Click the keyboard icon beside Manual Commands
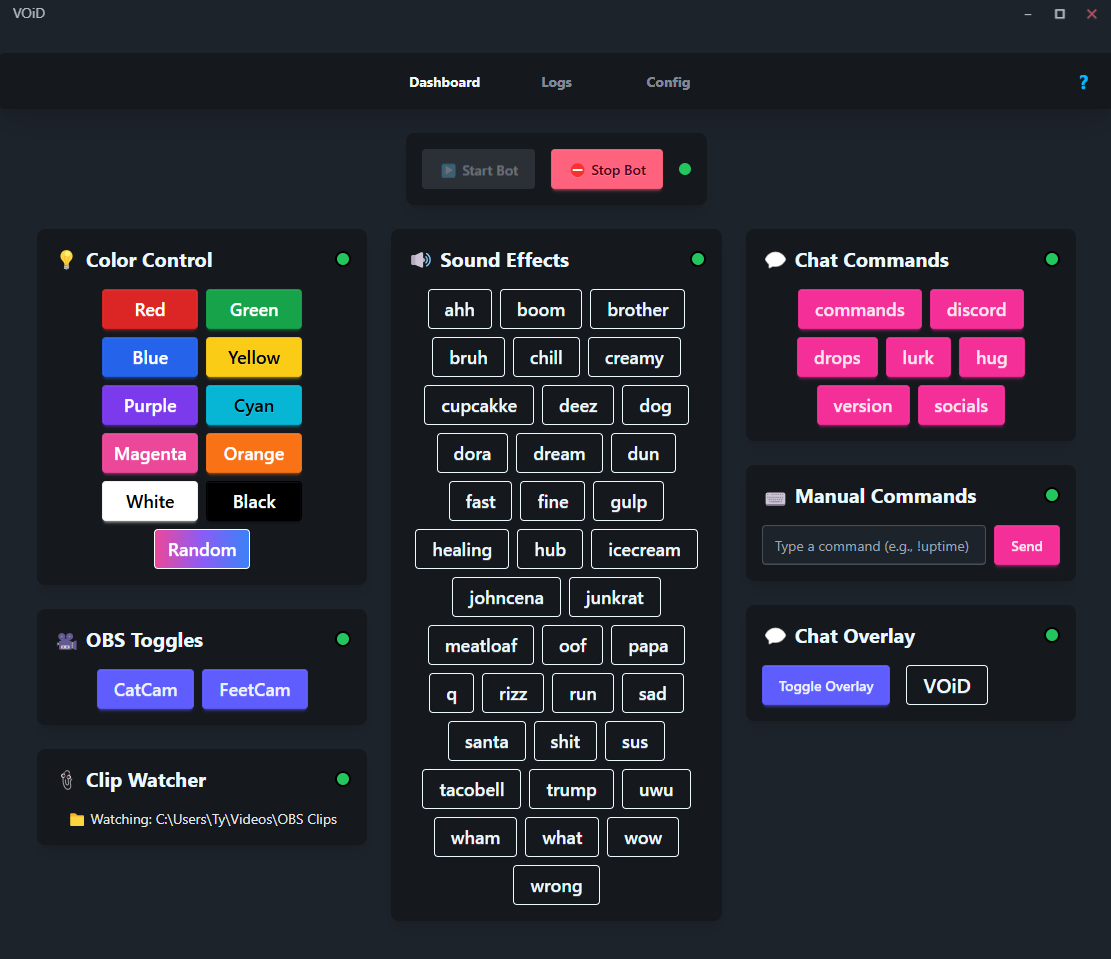This screenshot has width=1111, height=959. [x=775, y=498]
